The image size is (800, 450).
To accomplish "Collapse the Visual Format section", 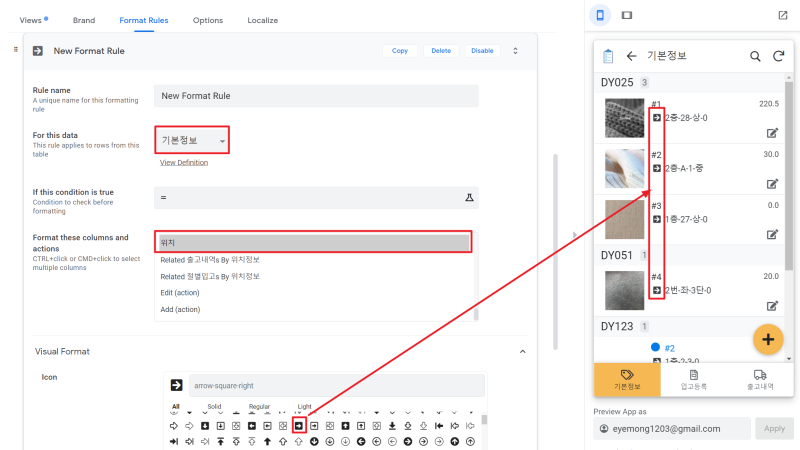I will click(x=522, y=352).
